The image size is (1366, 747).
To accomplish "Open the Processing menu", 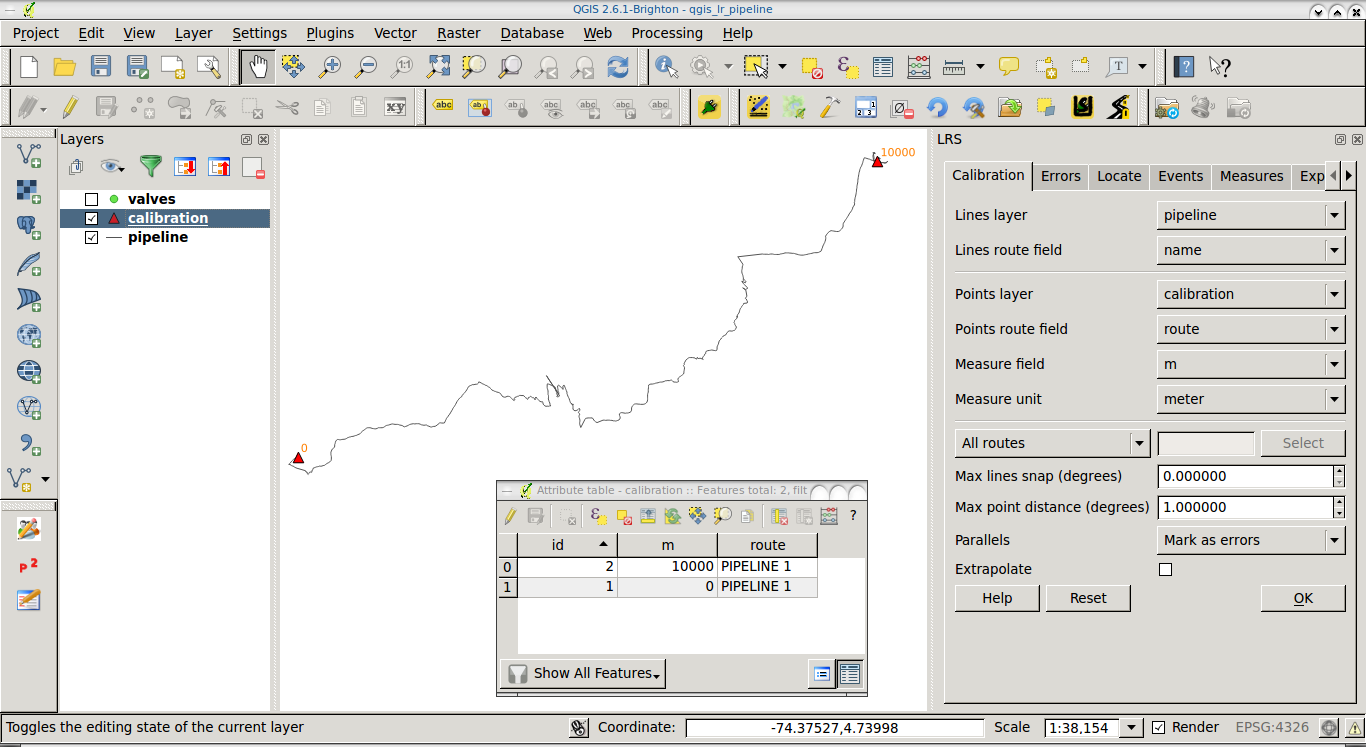I will (x=667, y=33).
